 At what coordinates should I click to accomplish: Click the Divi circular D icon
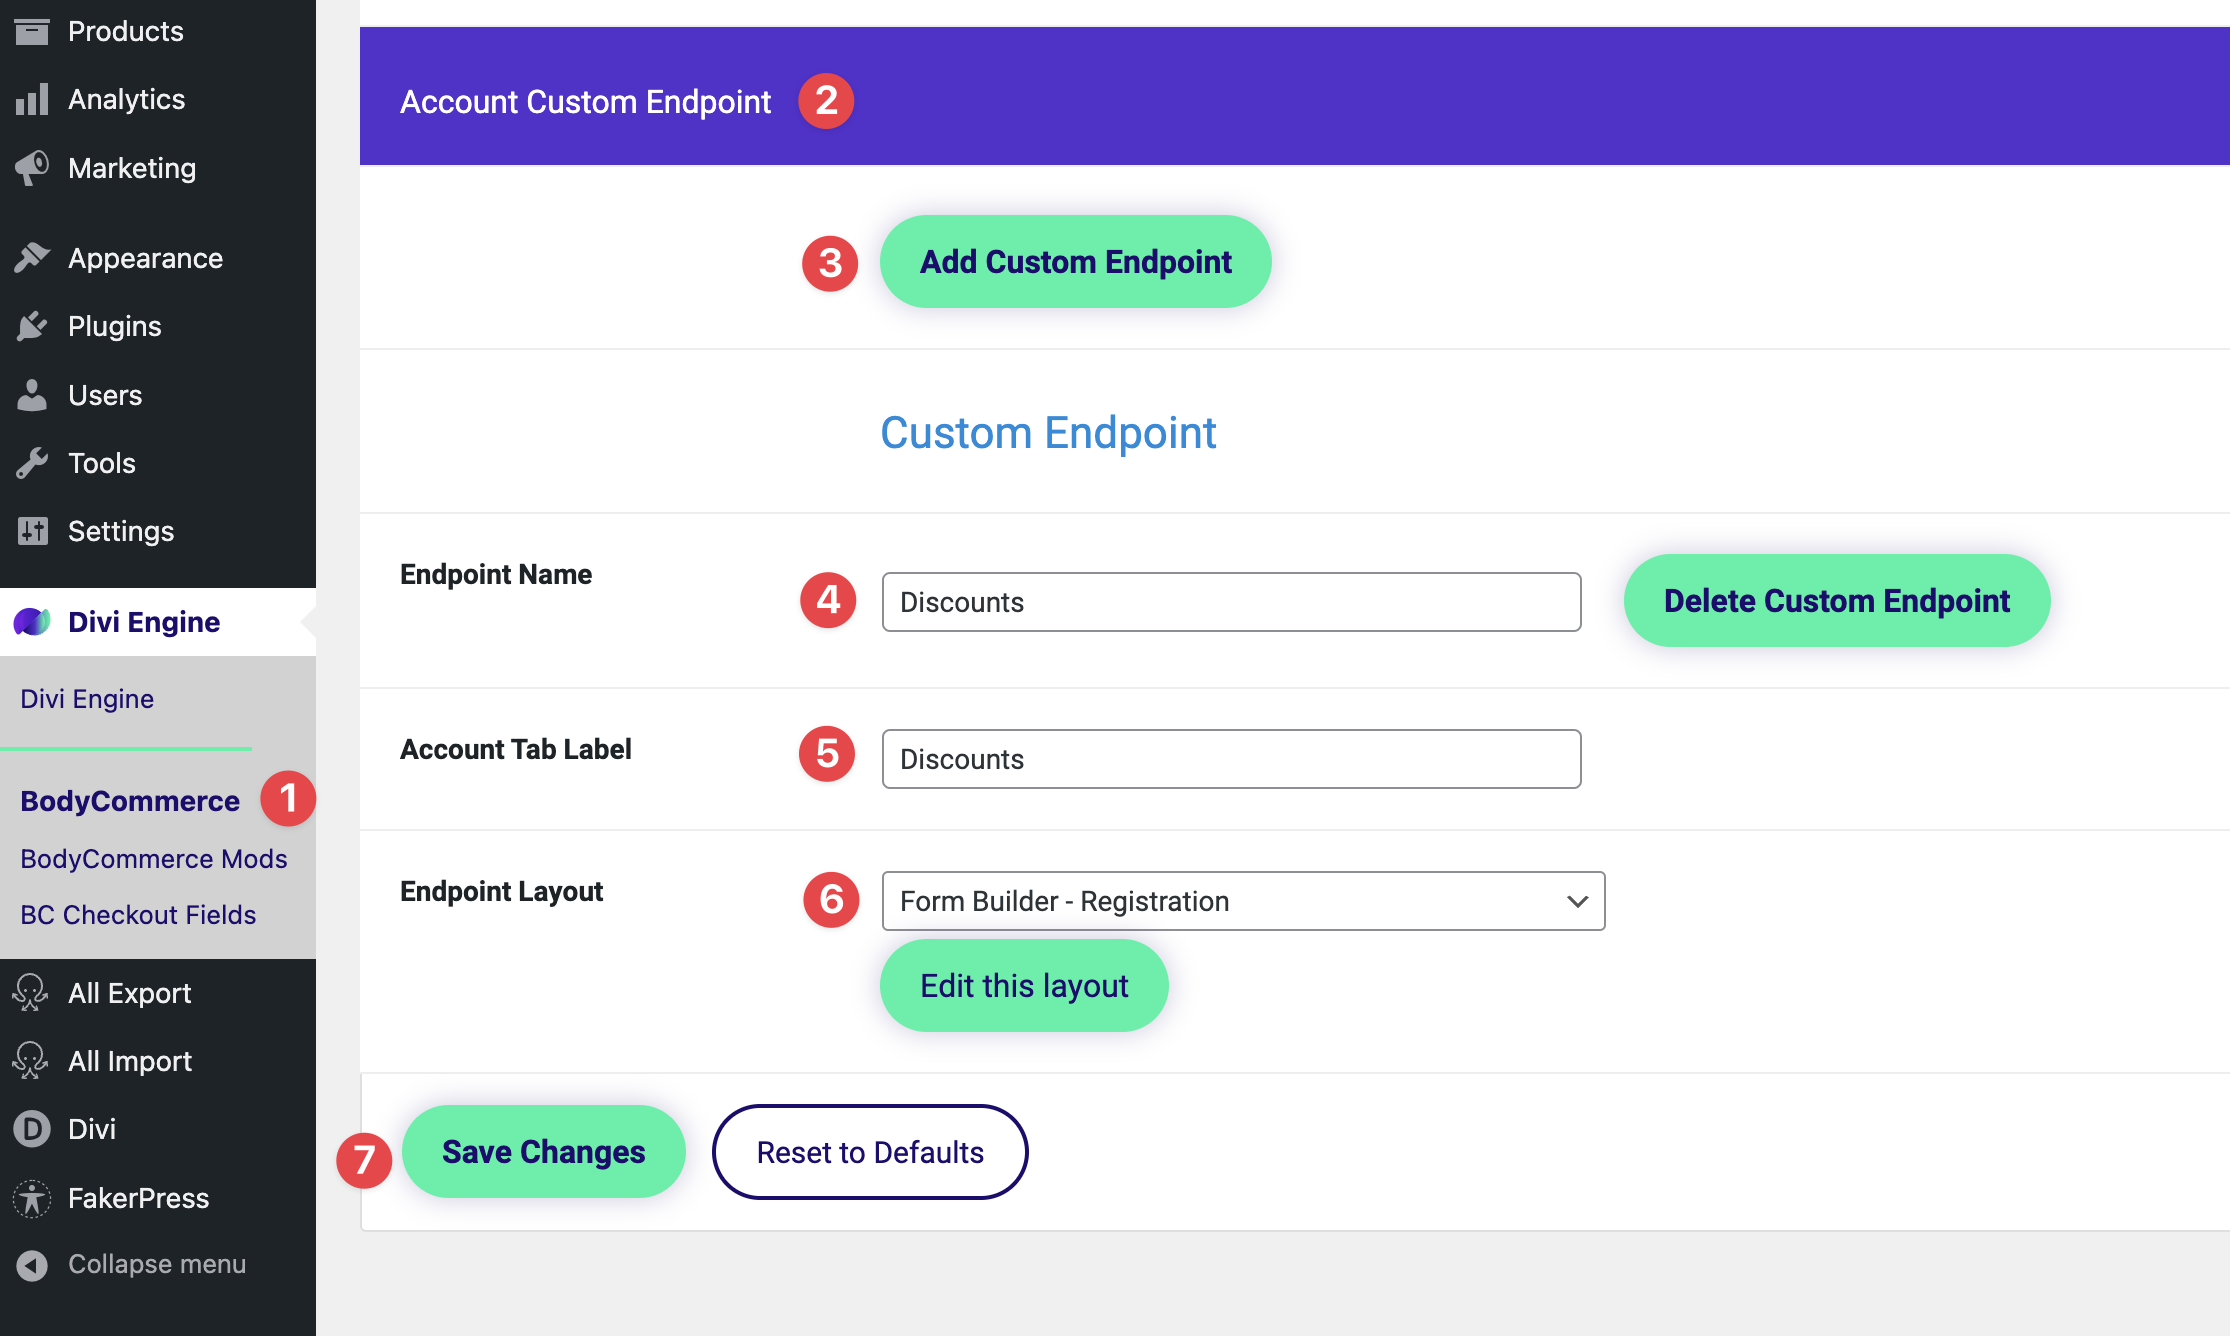(32, 1129)
